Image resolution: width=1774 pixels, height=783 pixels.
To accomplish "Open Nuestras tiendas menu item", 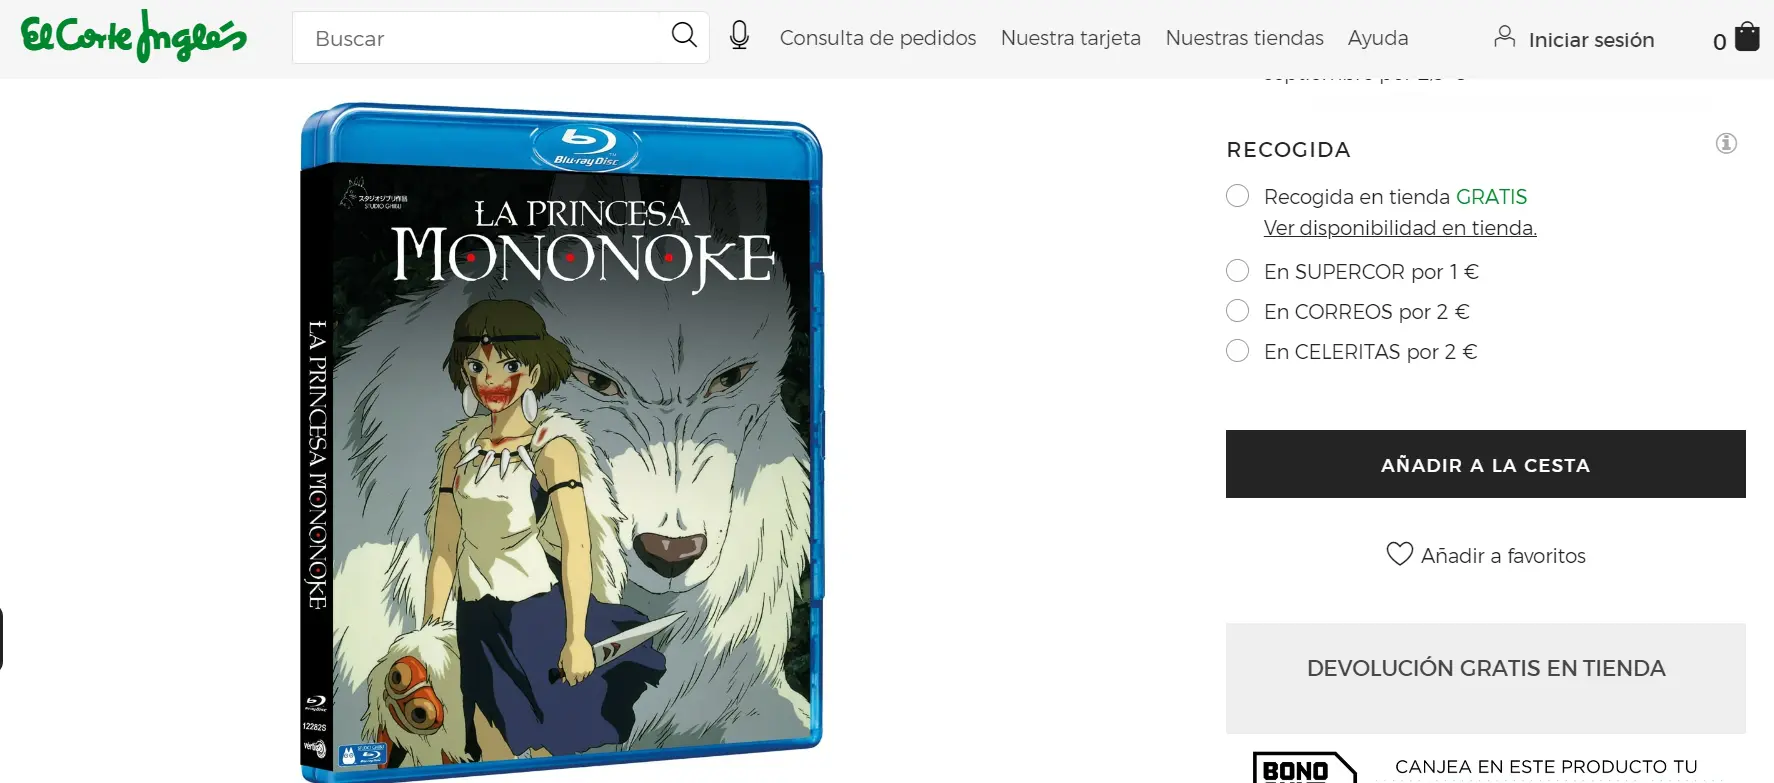I will [x=1244, y=38].
